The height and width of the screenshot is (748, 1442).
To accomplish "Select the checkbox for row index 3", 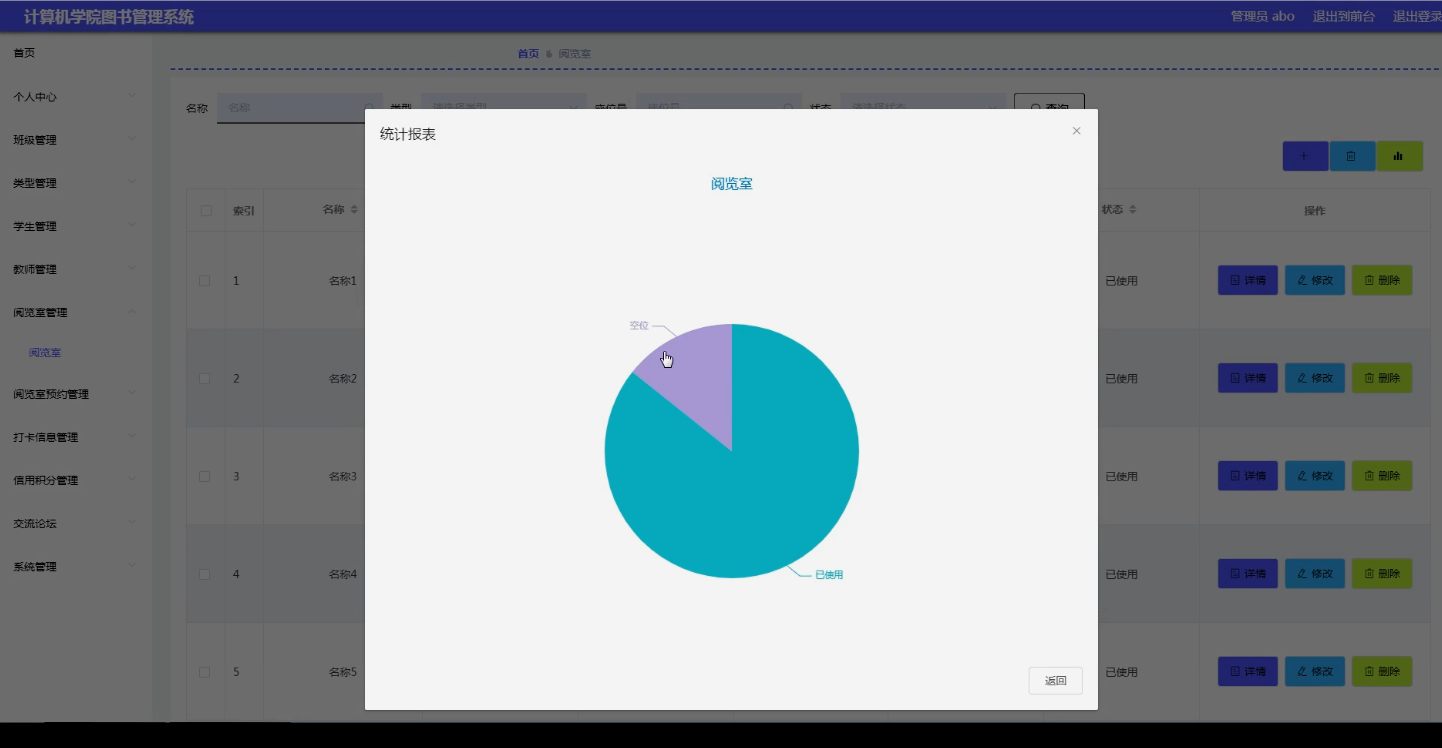I will click(205, 477).
